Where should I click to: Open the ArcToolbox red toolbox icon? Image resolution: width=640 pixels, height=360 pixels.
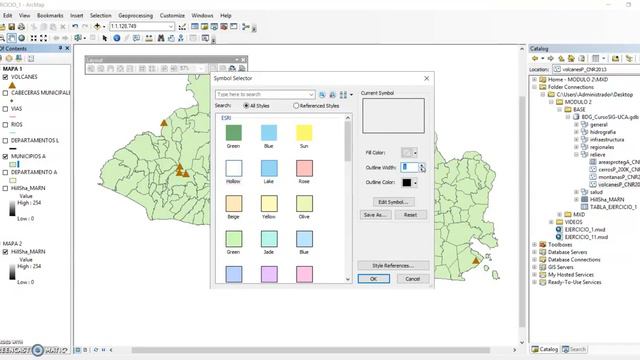pyautogui.click(x=224, y=27)
